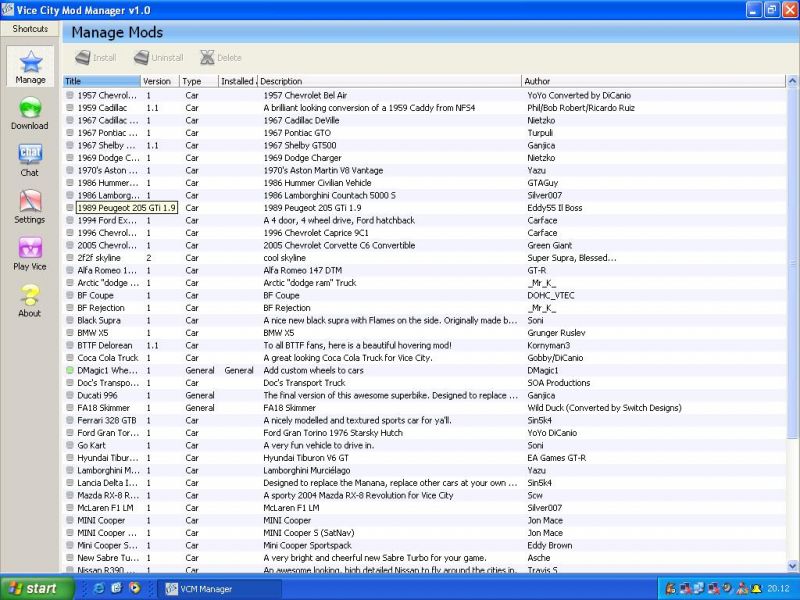Click author 'Eddy Brown' in the list
The image size is (800, 600).
click(x=549, y=545)
